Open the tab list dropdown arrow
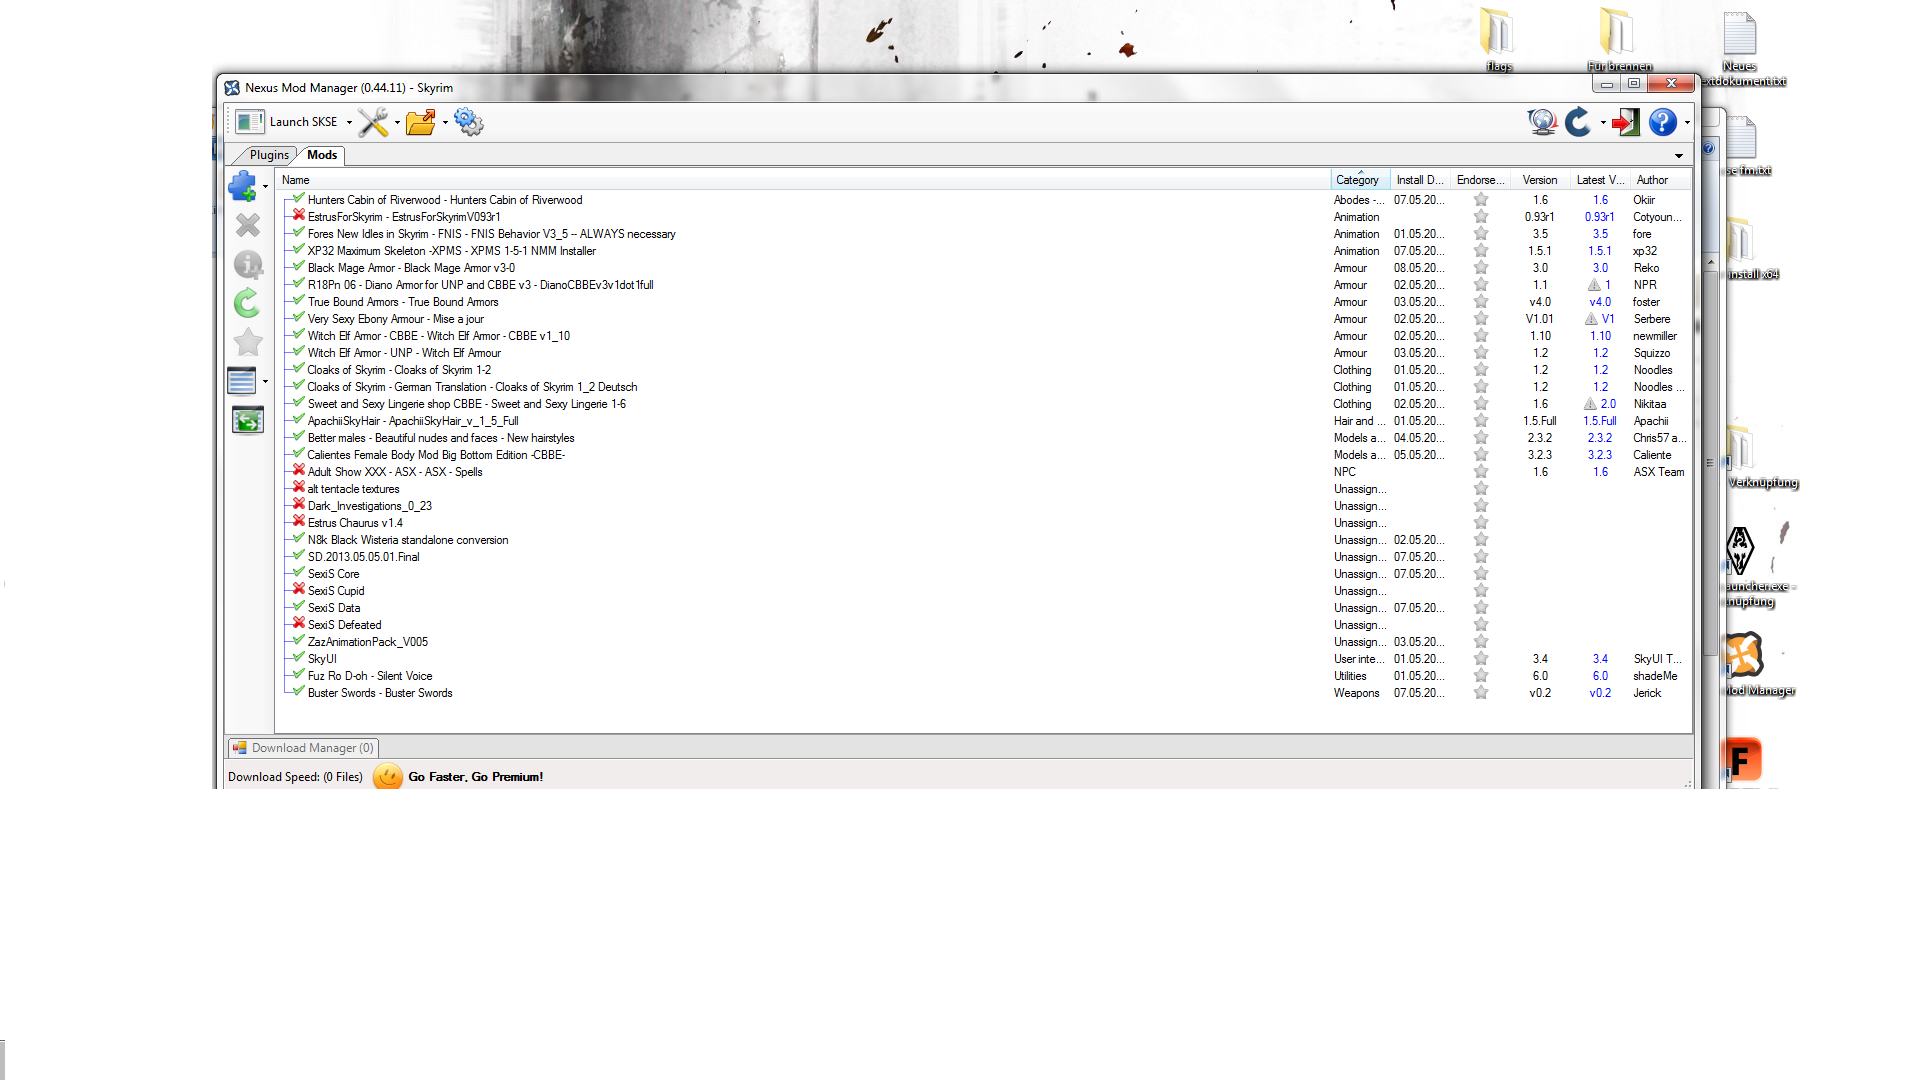The height and width of the screenshot is (1080, 1920). [x=1679, y=156]
